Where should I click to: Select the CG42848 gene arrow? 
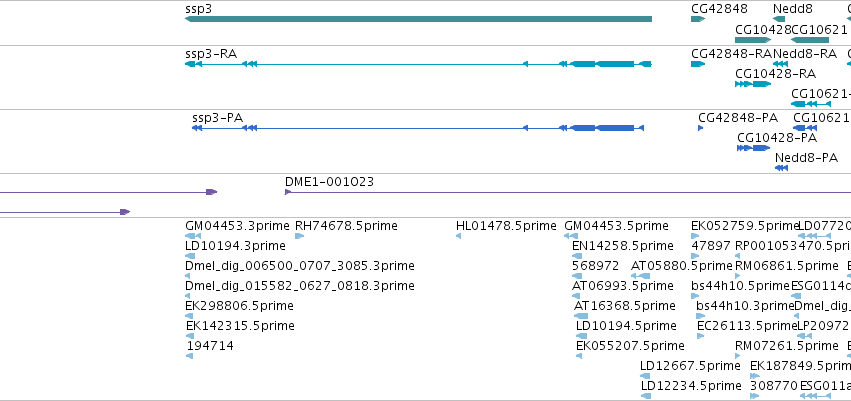coord(698,19)
